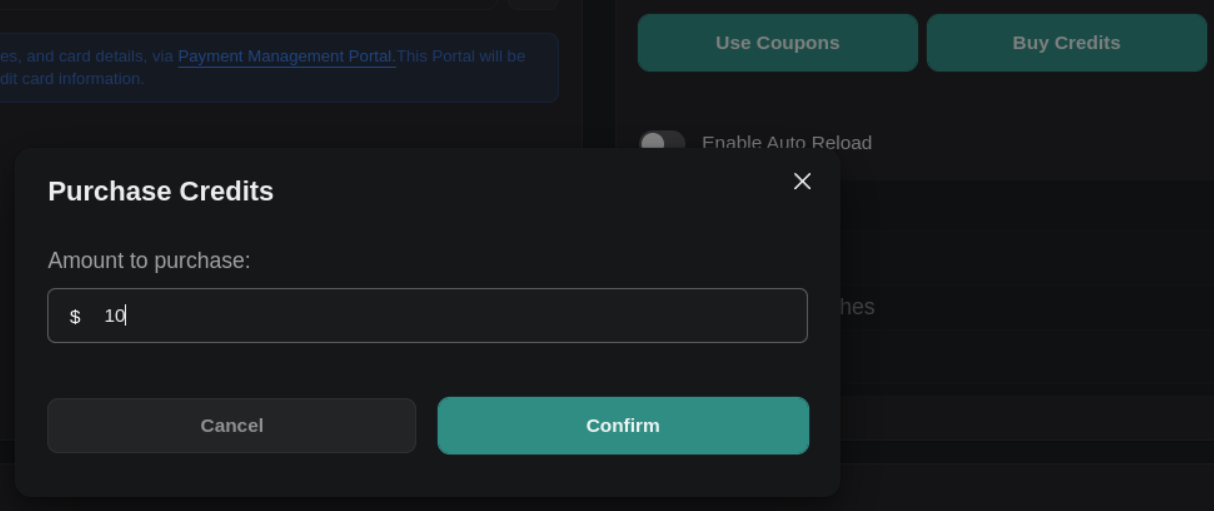Open the Payment Management Portal link

coord(286,56)
